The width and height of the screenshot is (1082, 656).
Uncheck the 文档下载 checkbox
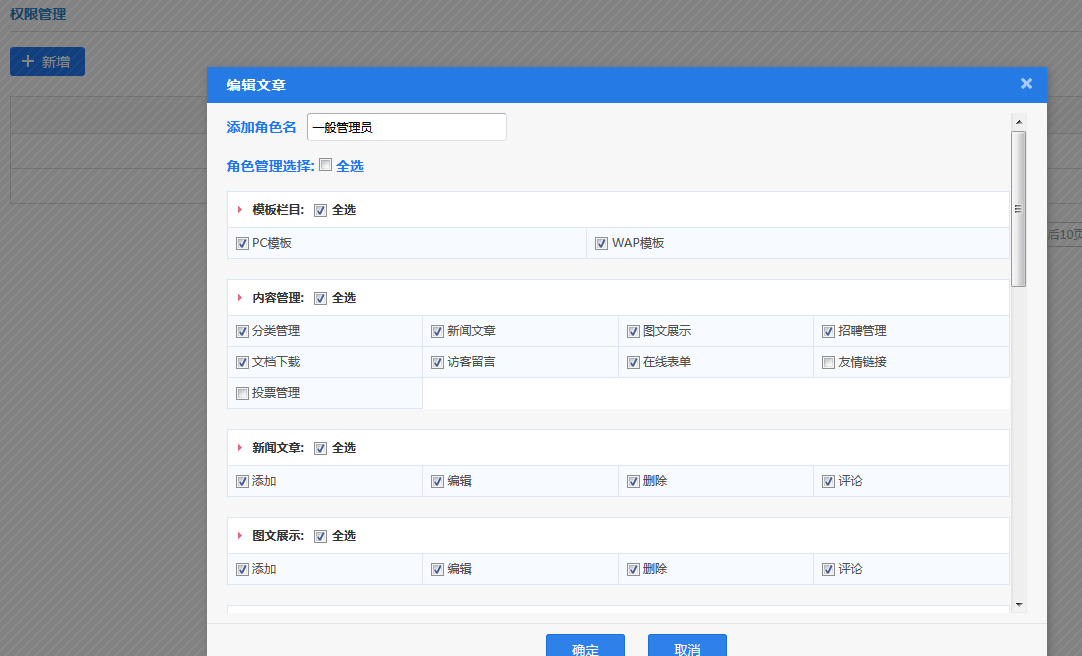pos(242,363)
